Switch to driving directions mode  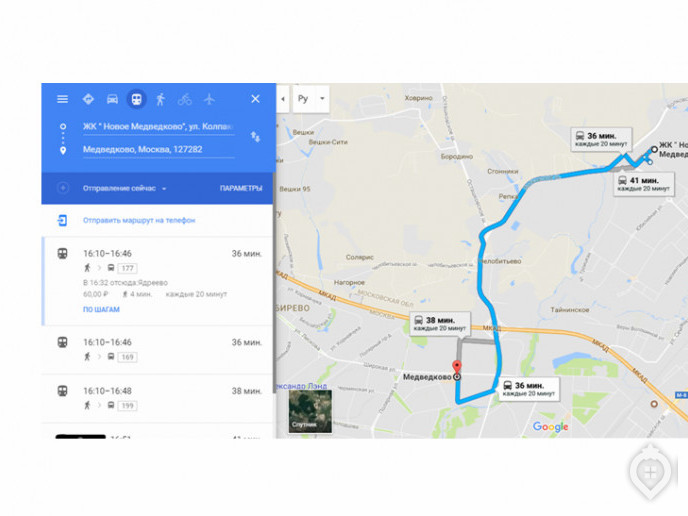[112, 99]
